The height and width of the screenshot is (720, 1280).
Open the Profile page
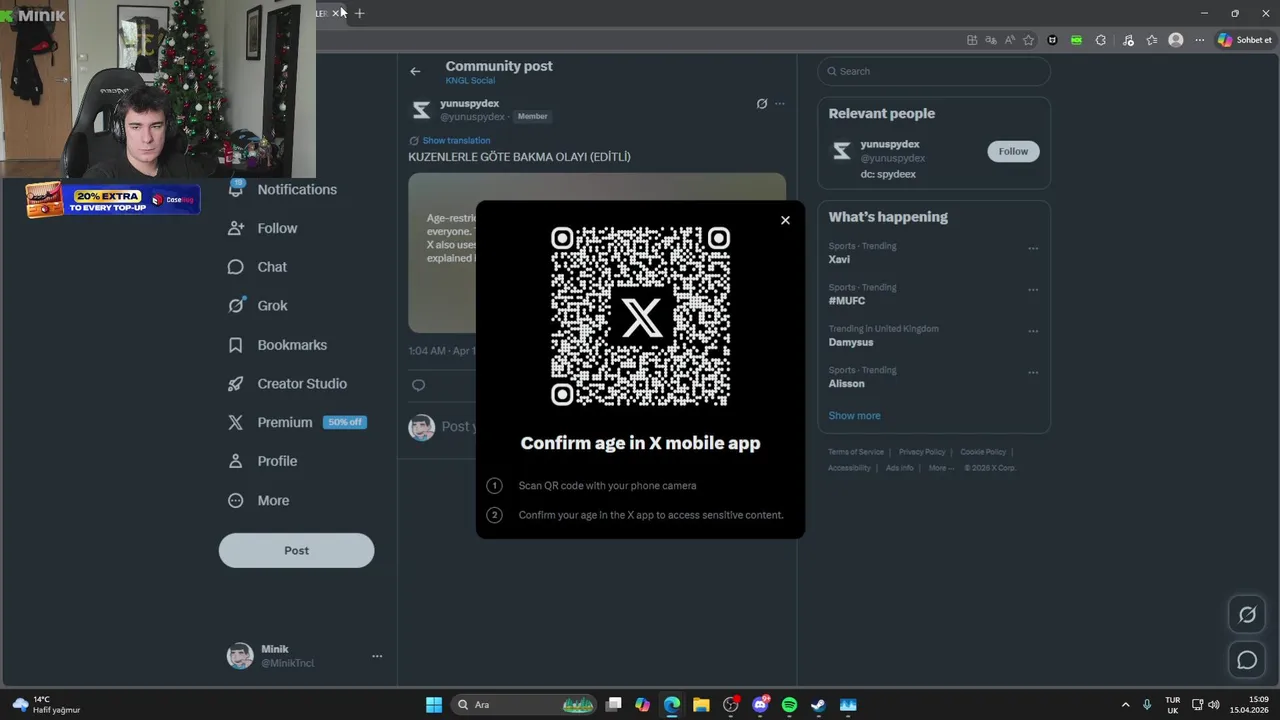pyautogui.click(x=263, y=461)
